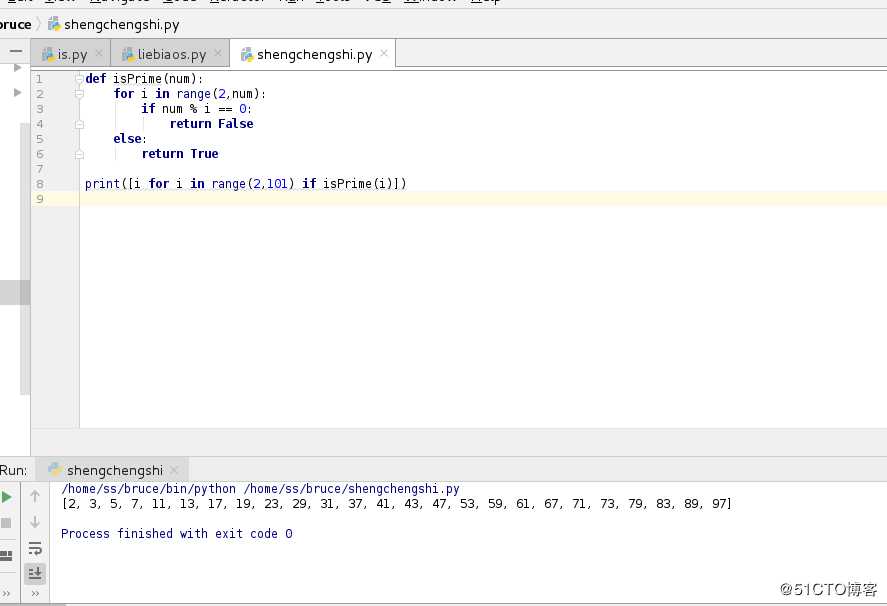This screenshot has height=606, width=887.
Task: Place cursor in highlighted empty line 9
Action: (483, 199)
